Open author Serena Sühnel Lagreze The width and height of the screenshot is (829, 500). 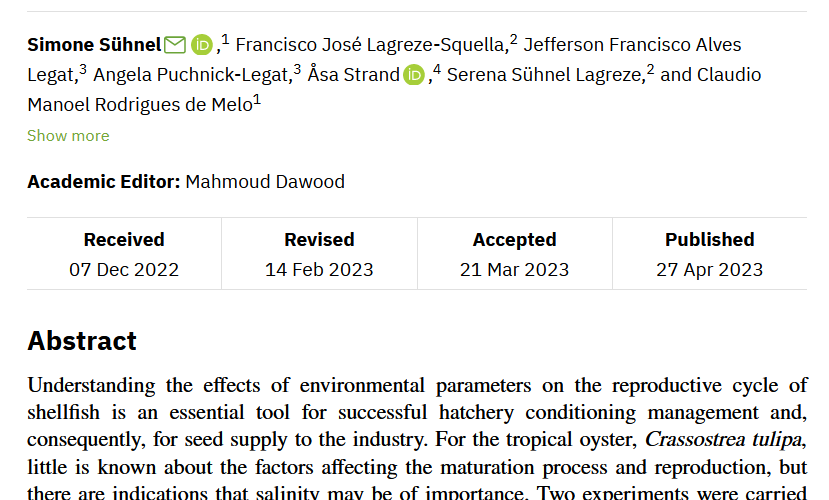tap(544, 75)
